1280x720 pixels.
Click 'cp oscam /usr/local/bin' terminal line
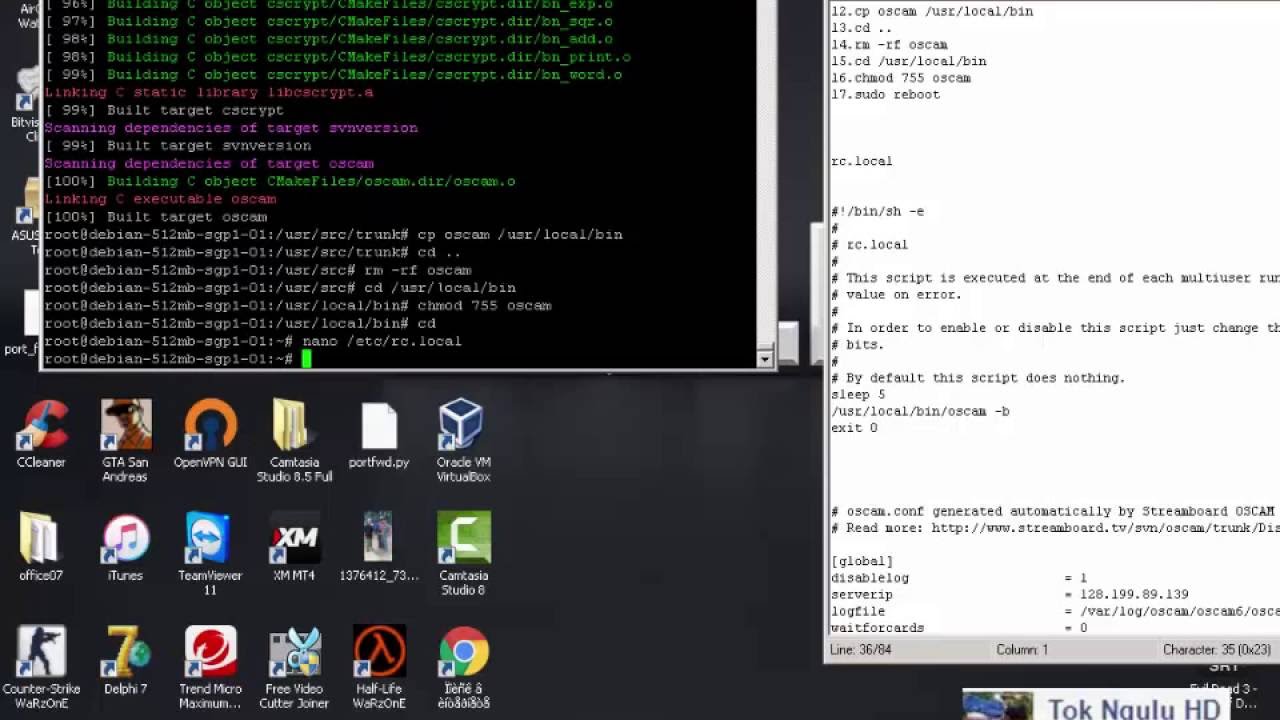(520, 234)
